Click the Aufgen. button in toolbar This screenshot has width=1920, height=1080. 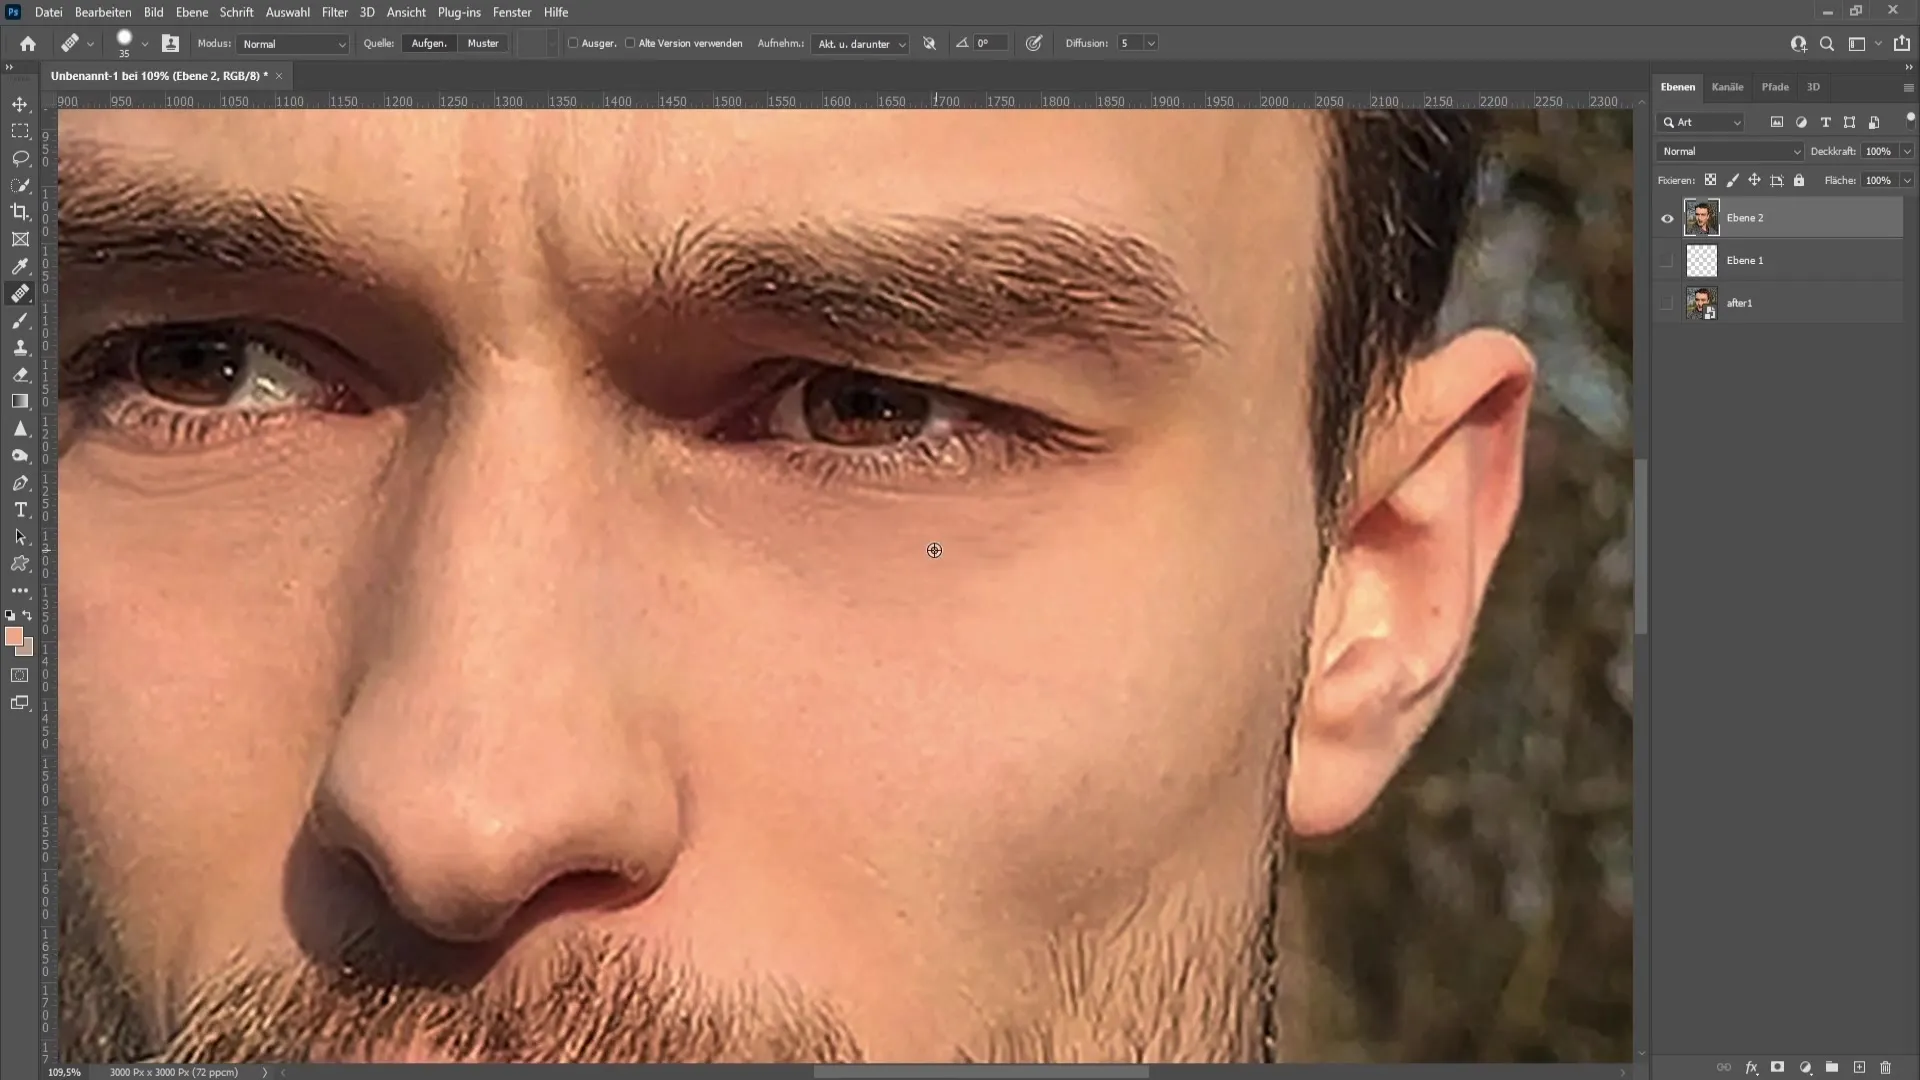point(429,44)
